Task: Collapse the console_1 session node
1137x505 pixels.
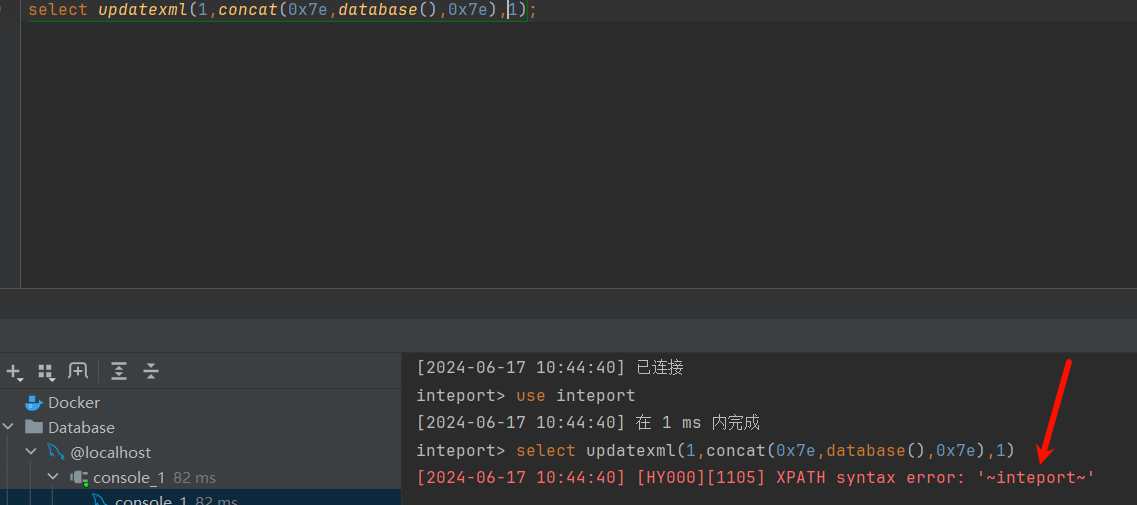Action: [54, 477]
